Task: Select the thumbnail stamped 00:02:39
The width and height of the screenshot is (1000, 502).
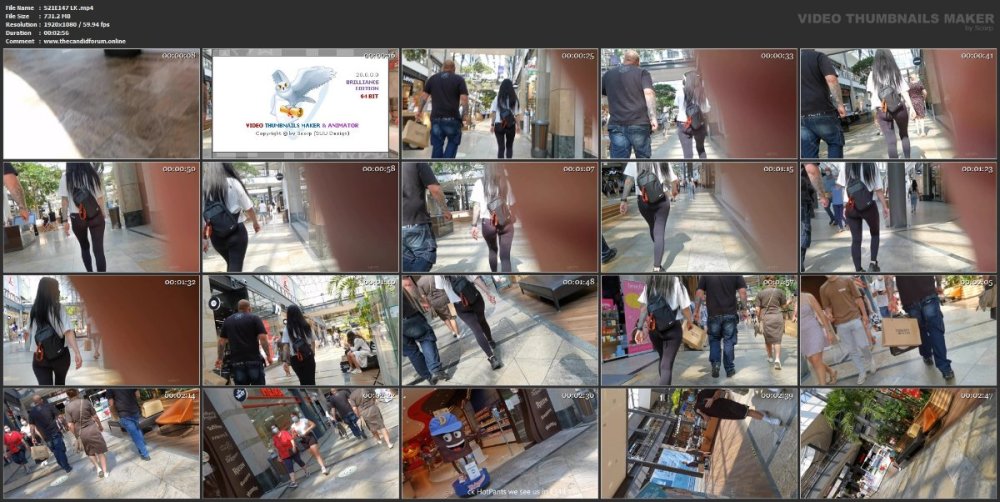Action: (x=699, y=444)
